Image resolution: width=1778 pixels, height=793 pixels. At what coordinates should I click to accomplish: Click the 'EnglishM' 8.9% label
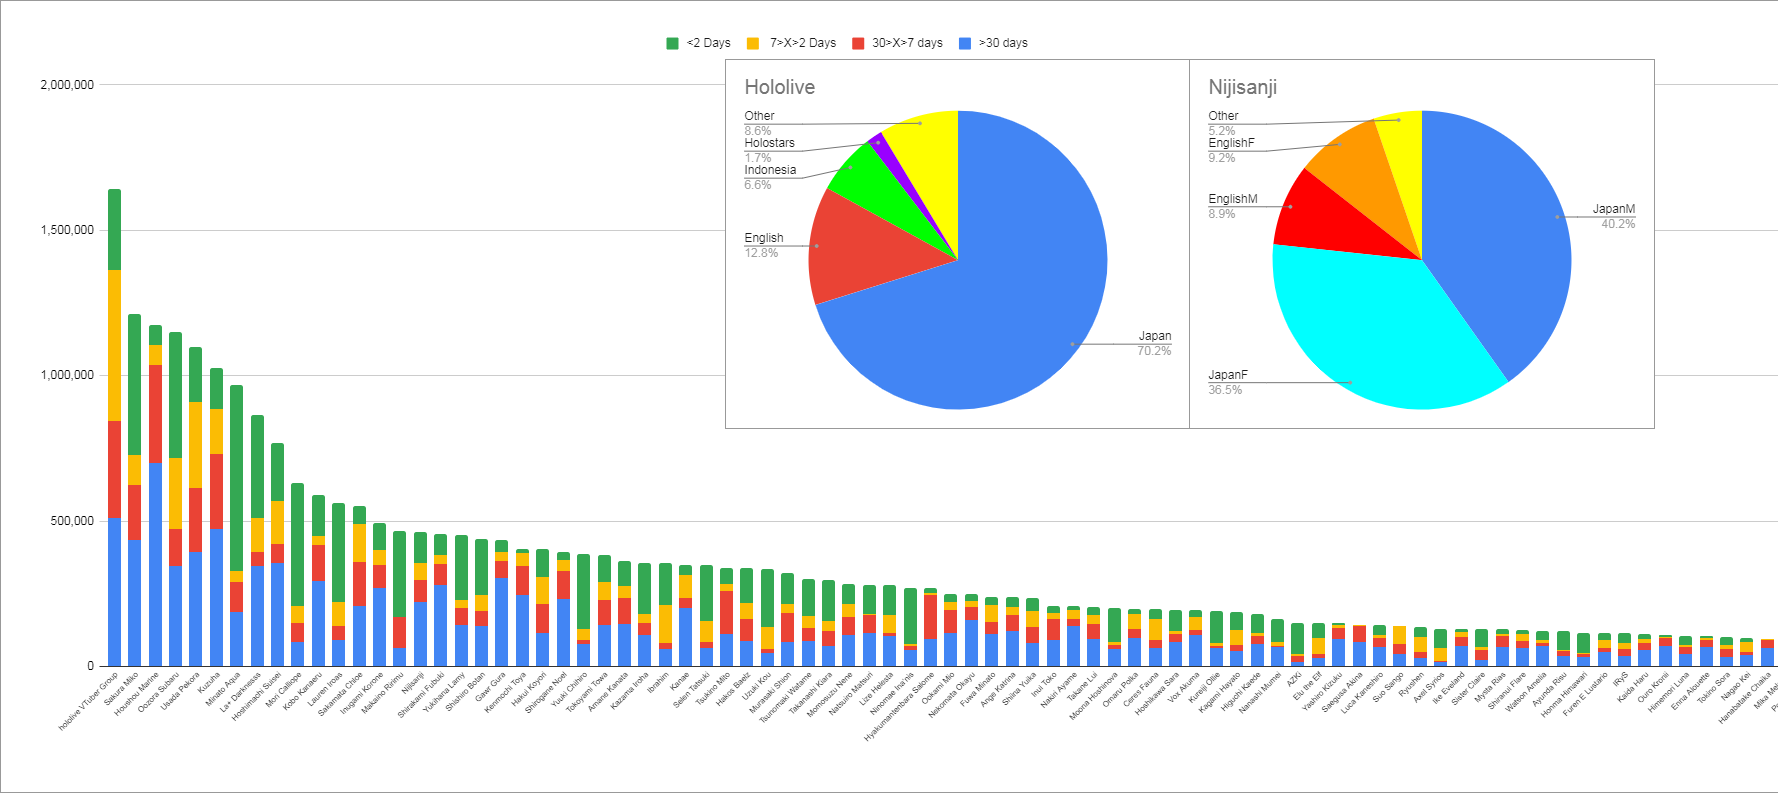coord(1233,206)
